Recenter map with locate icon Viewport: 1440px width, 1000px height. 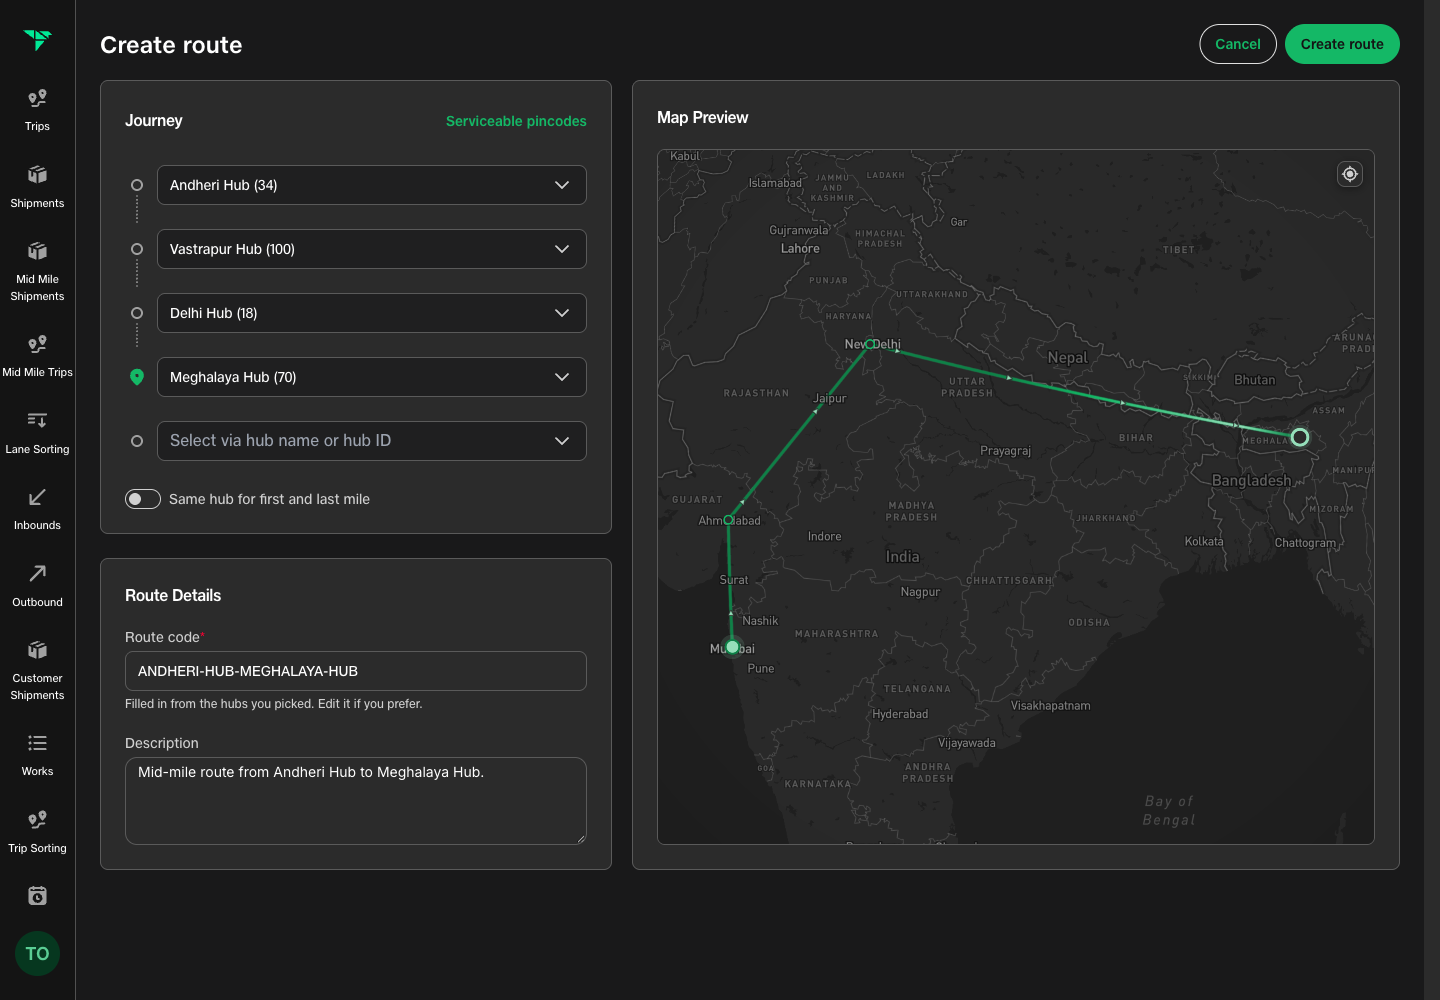pyautogui.click(x=1350, y=174)
